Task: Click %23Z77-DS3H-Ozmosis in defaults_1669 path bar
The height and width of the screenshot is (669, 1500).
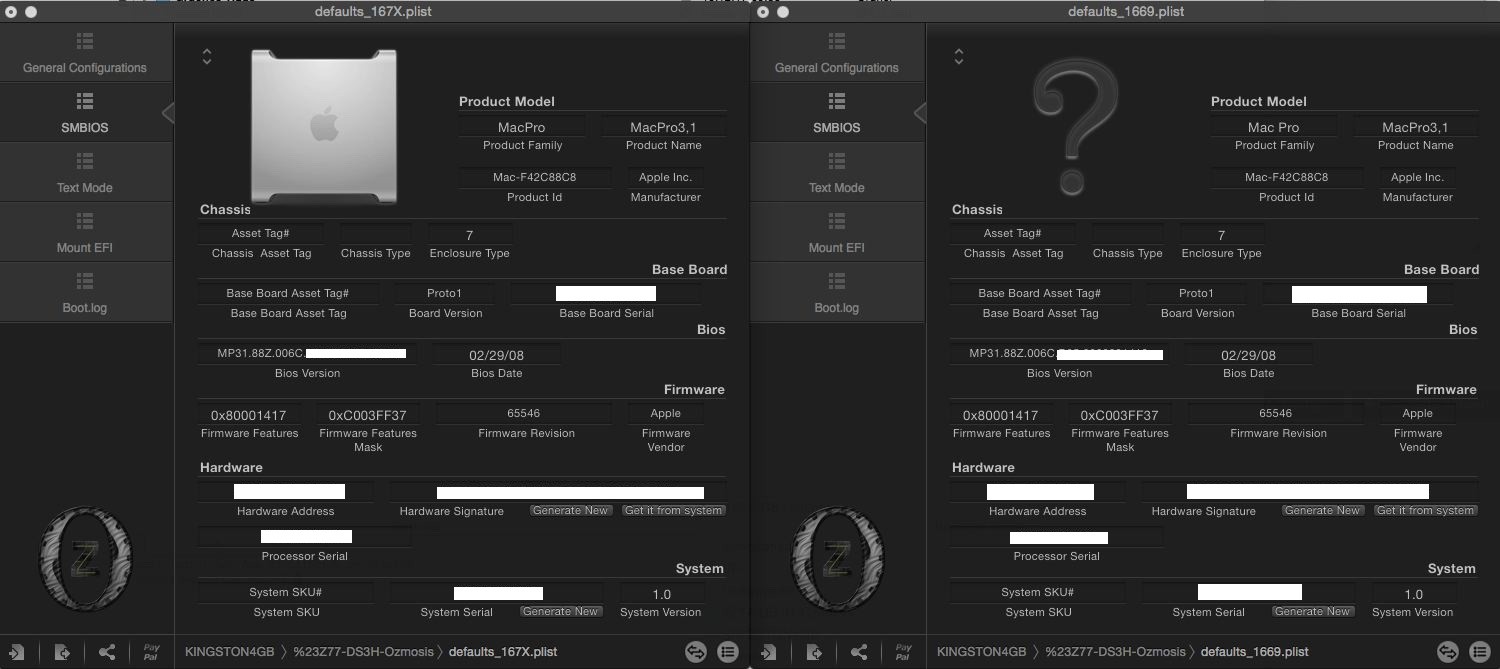Action: point(1116,652)
